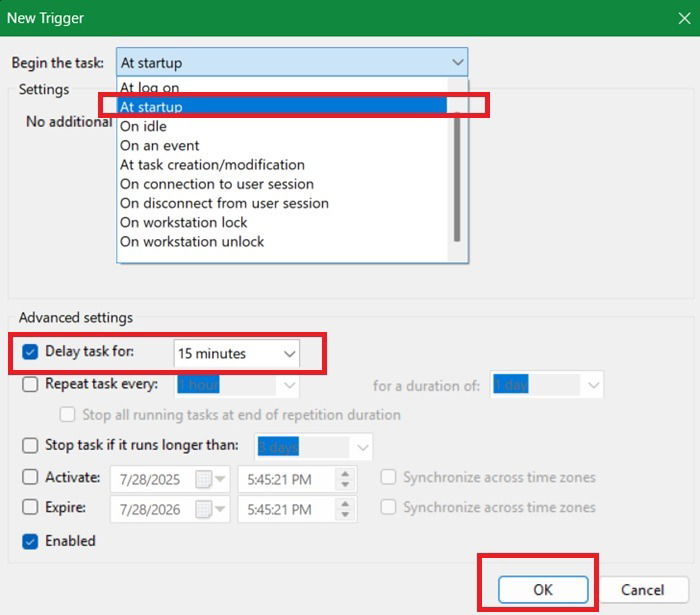This screenshot has height=615, width=700.
Task: Close the New Trigger dialog
Action: tap(681, 17)
